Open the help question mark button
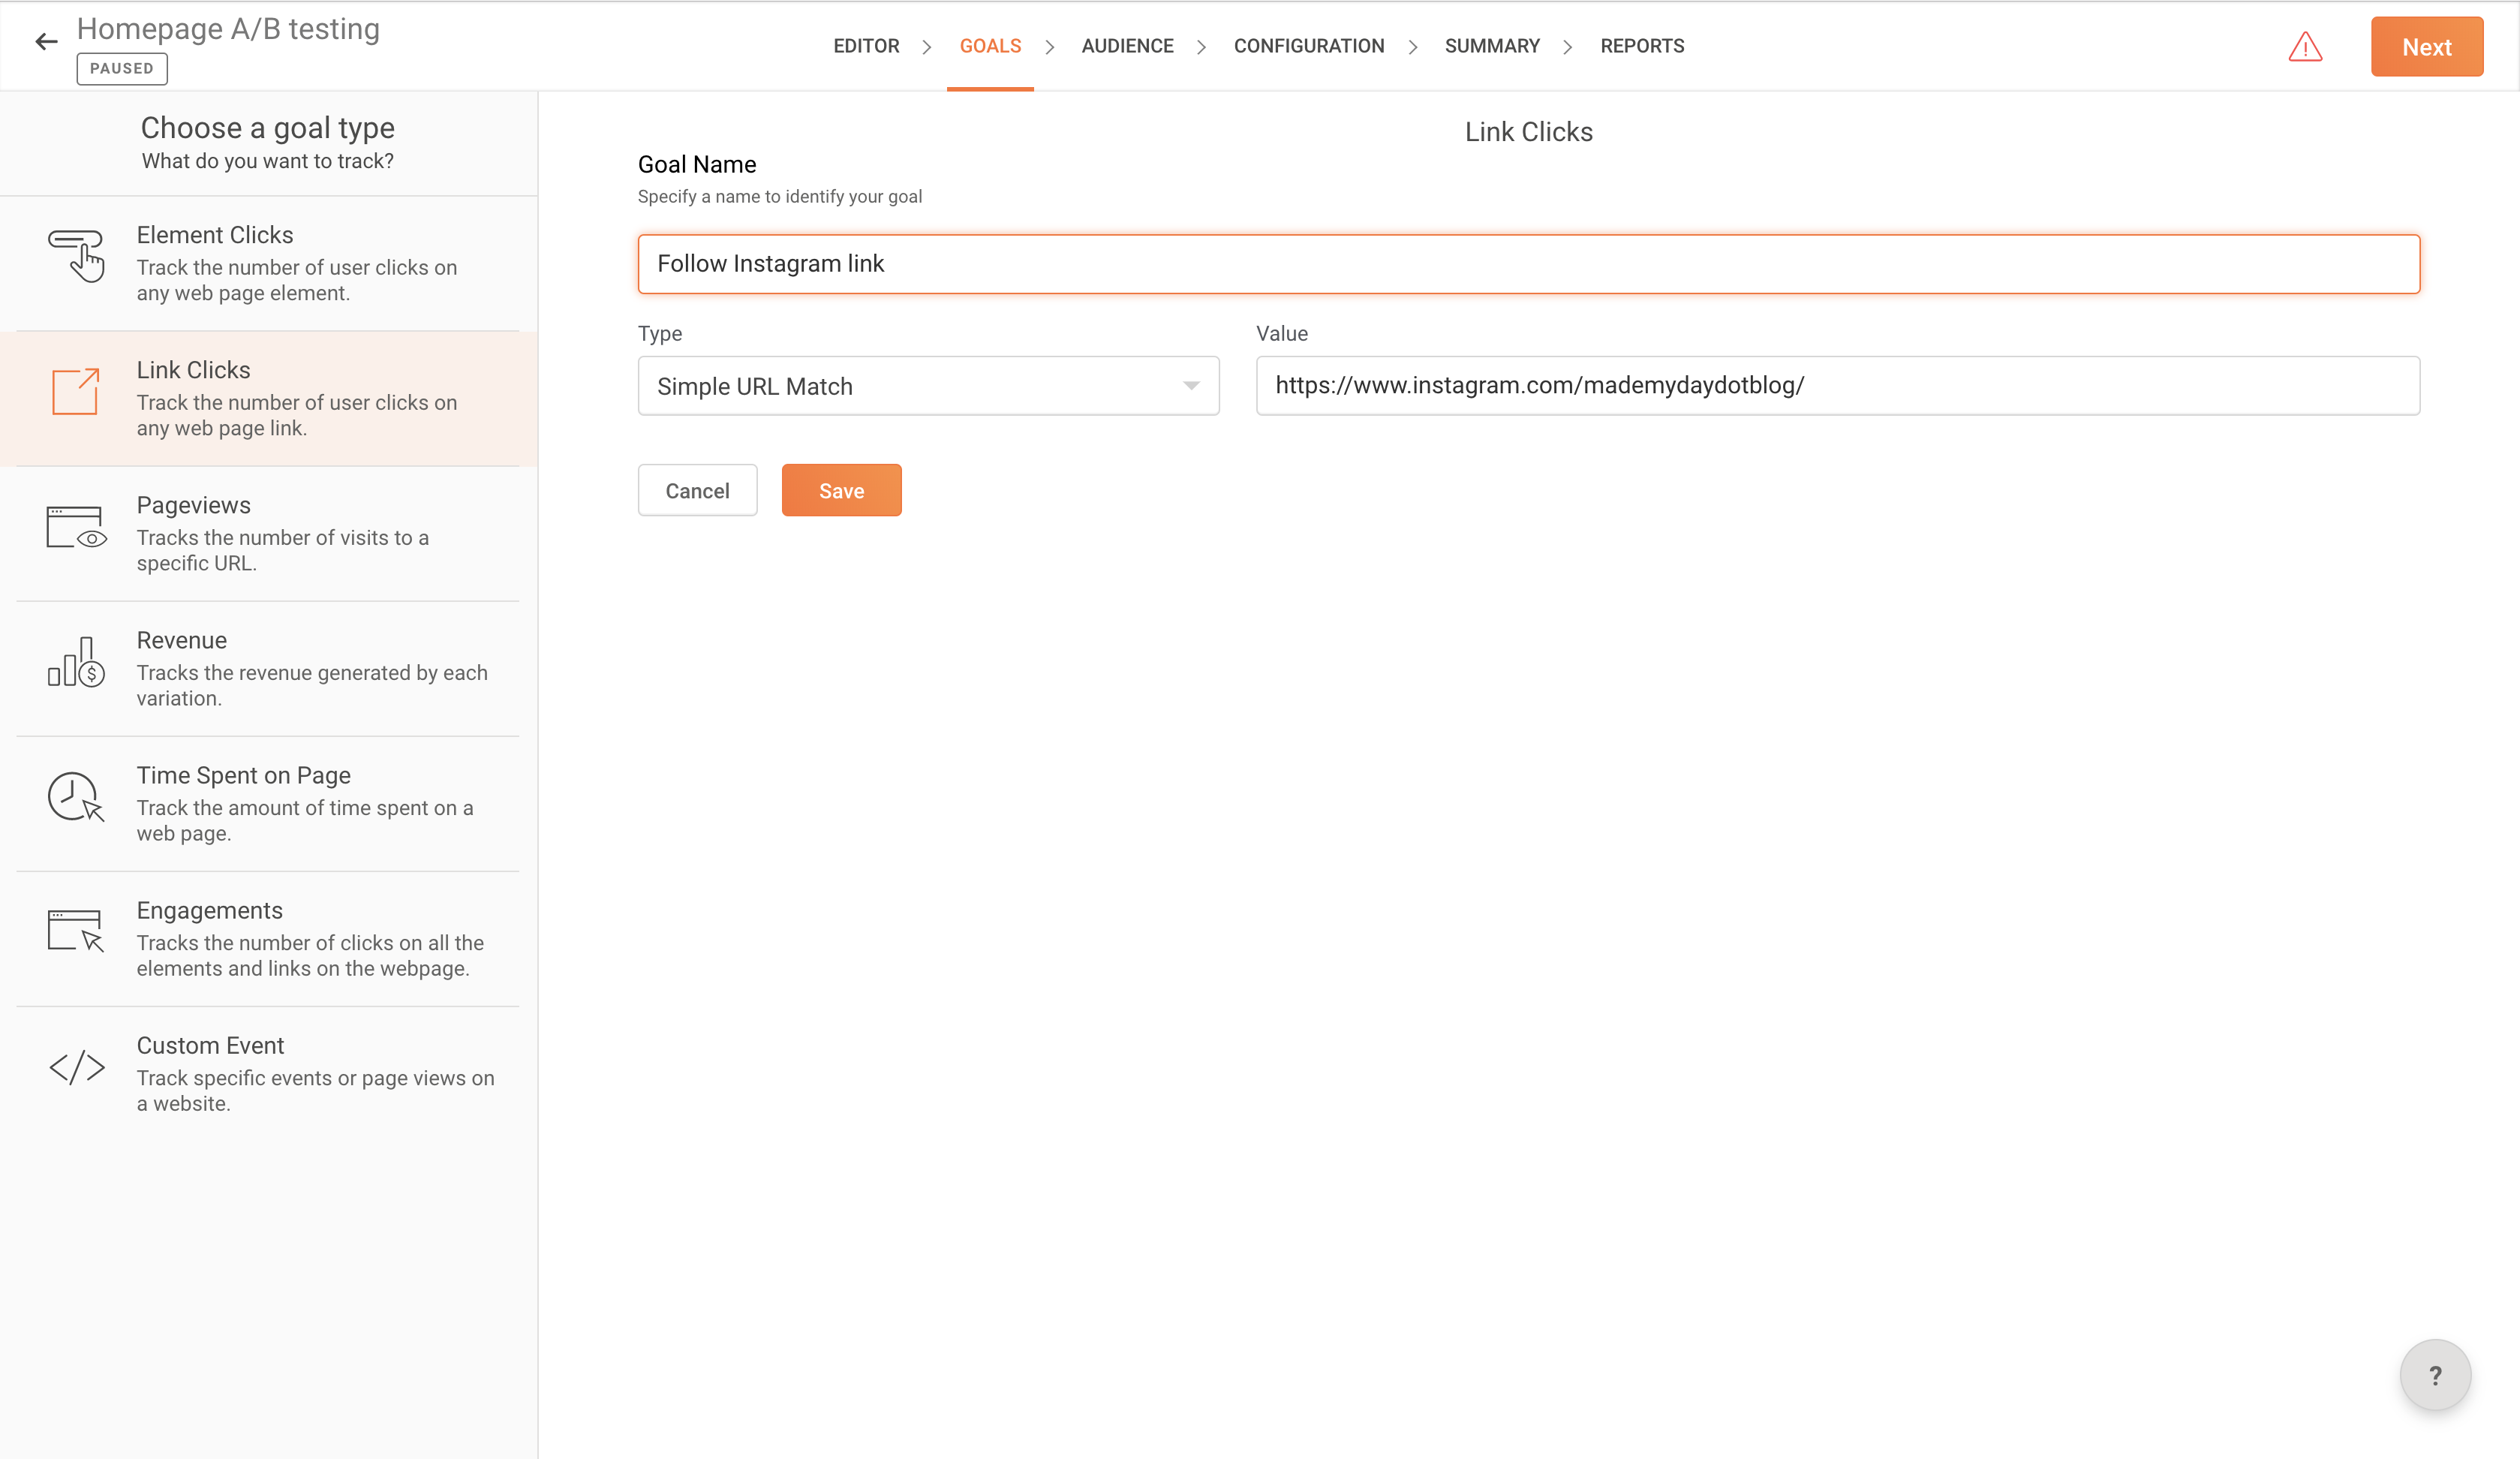This screenshot has height=1459, width=2520. 2435,1375
